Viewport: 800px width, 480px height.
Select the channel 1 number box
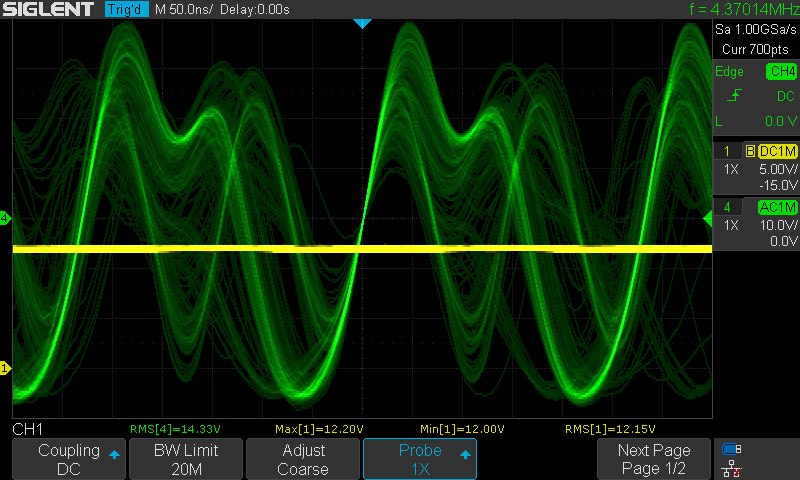[x=727, y=151]
